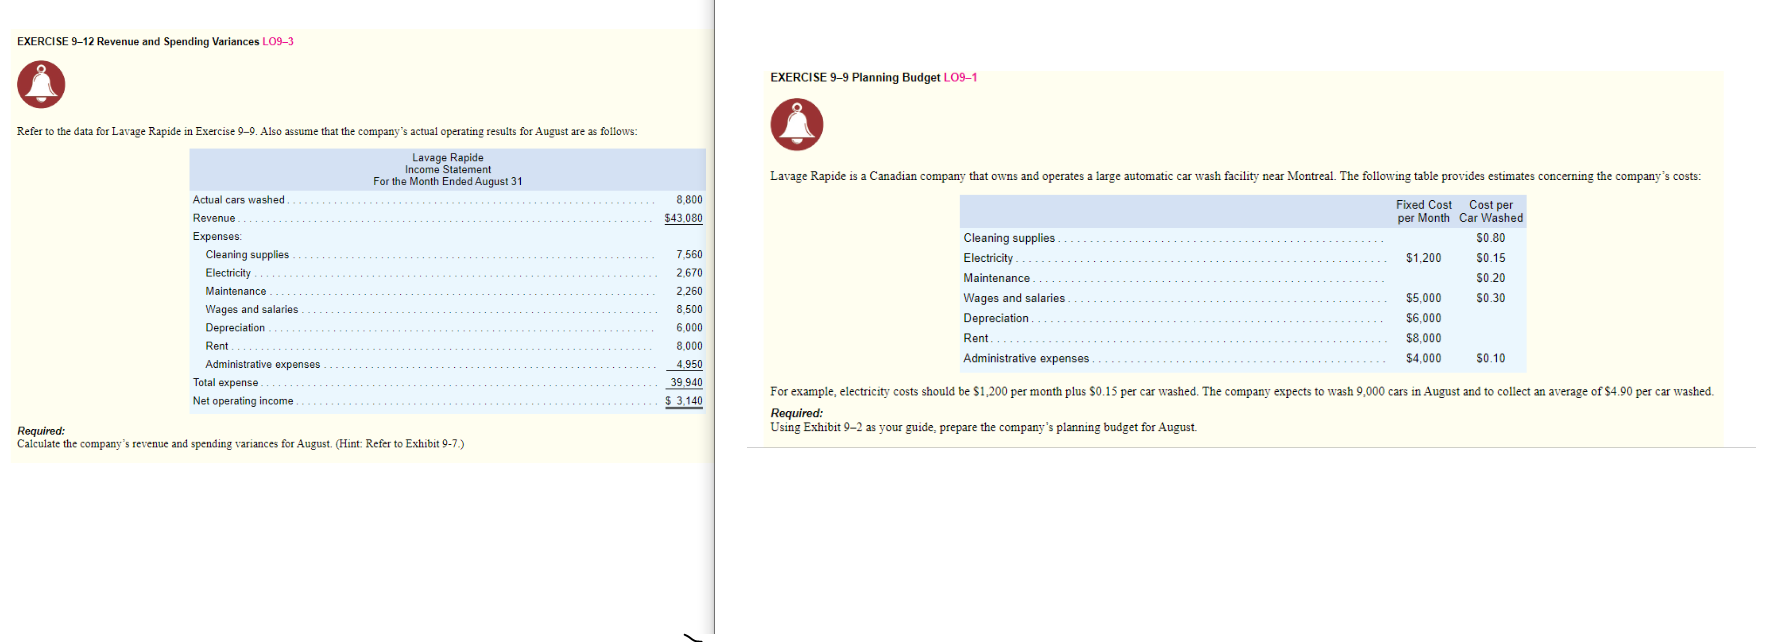Viewport: 1769px width, 642px height.
Task: Click rent expense 8,000 in income statement
Action: pos(689,346)
